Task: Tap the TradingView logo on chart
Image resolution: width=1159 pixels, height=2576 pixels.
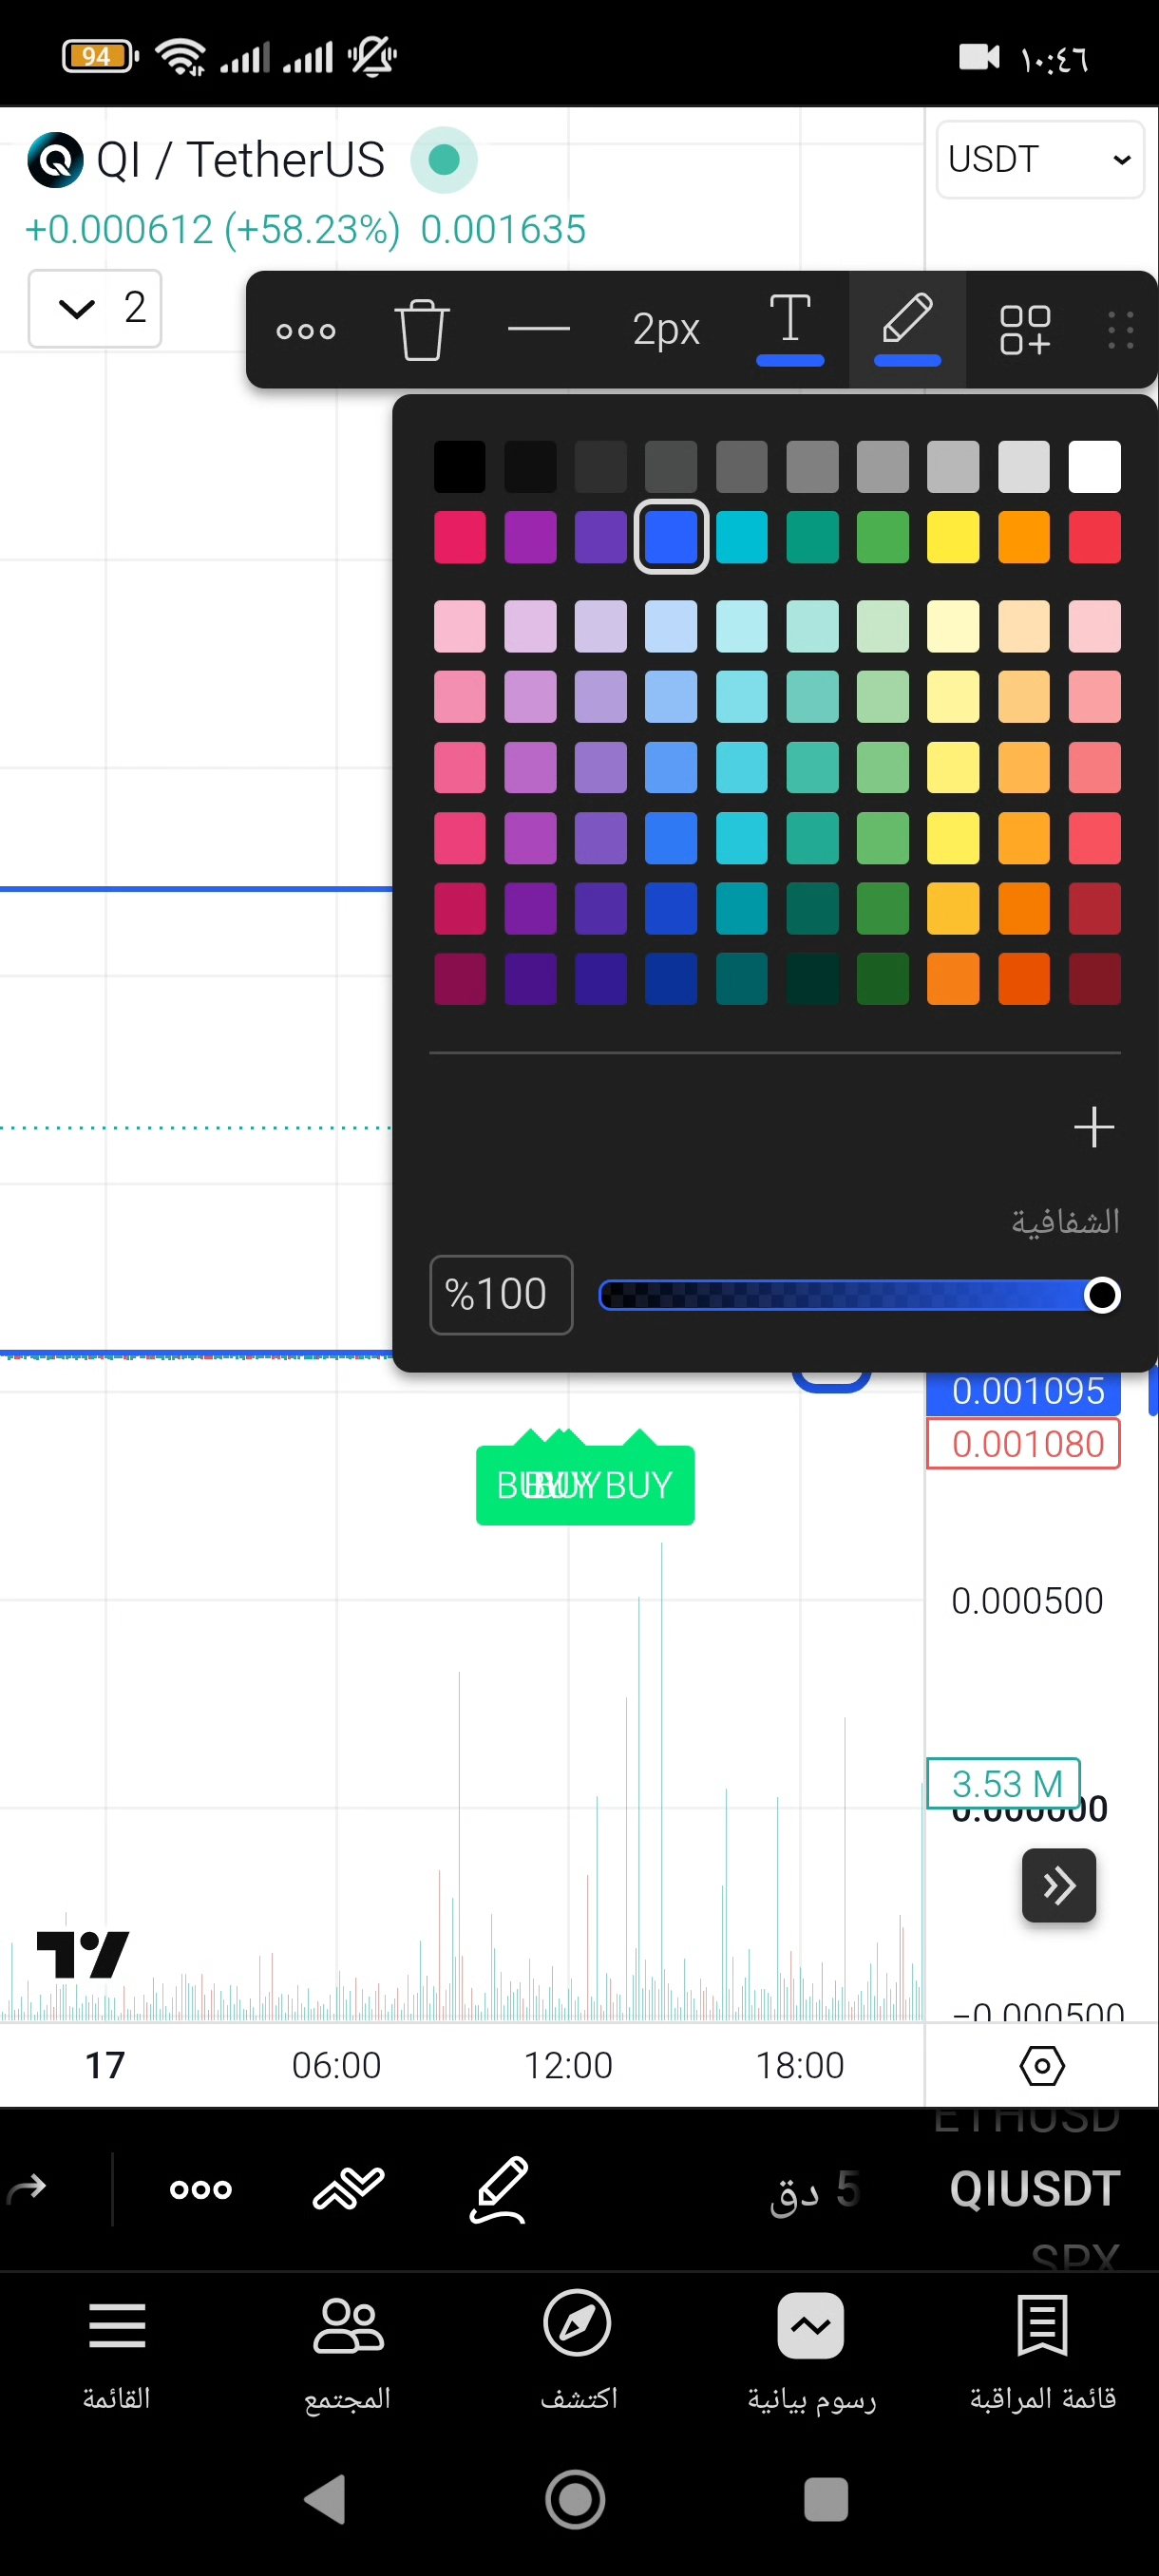Action: click(82, 1954)
